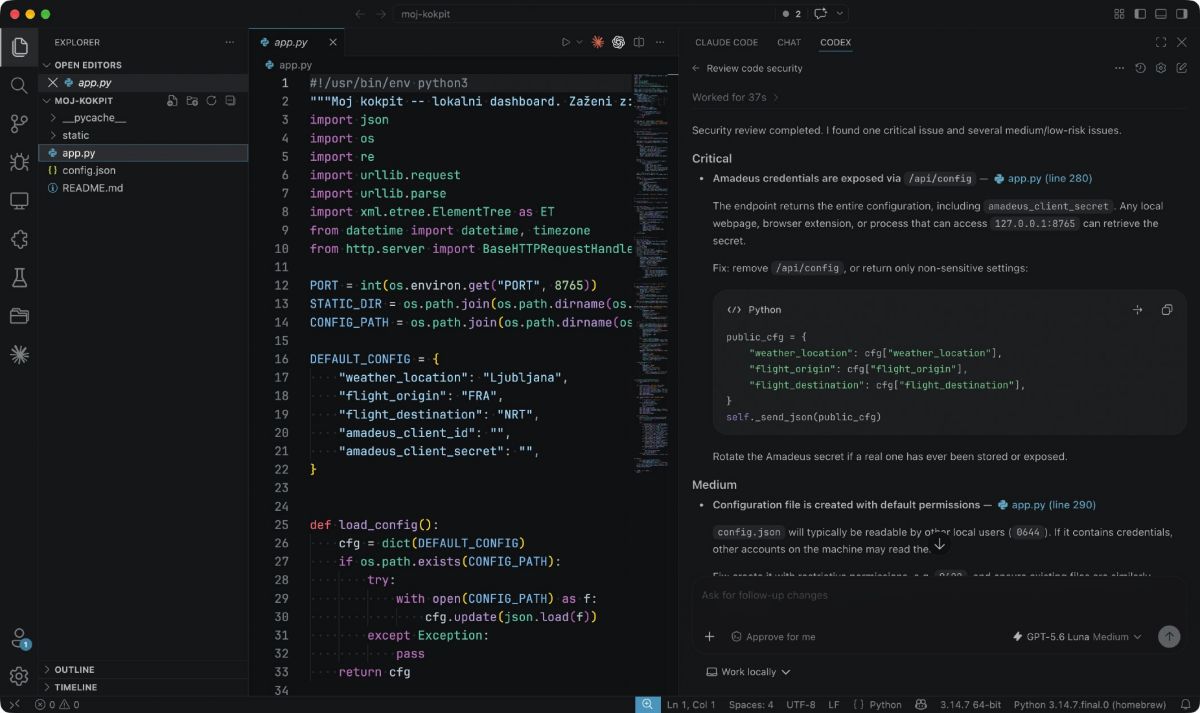Open the Claude starburst icon in activity bar
This screenshot has width=1200, height=713.
click(x=19, y=354)
